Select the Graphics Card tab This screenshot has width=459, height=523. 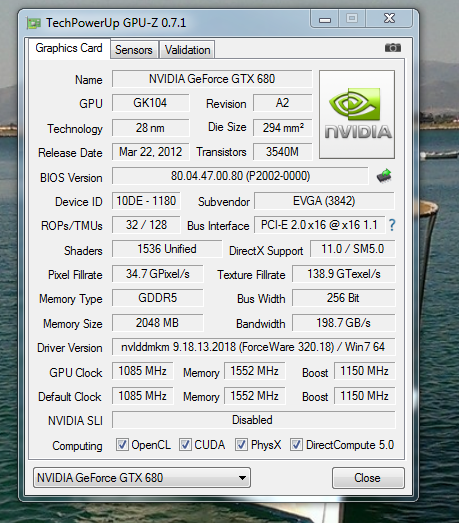coord(69,48)
